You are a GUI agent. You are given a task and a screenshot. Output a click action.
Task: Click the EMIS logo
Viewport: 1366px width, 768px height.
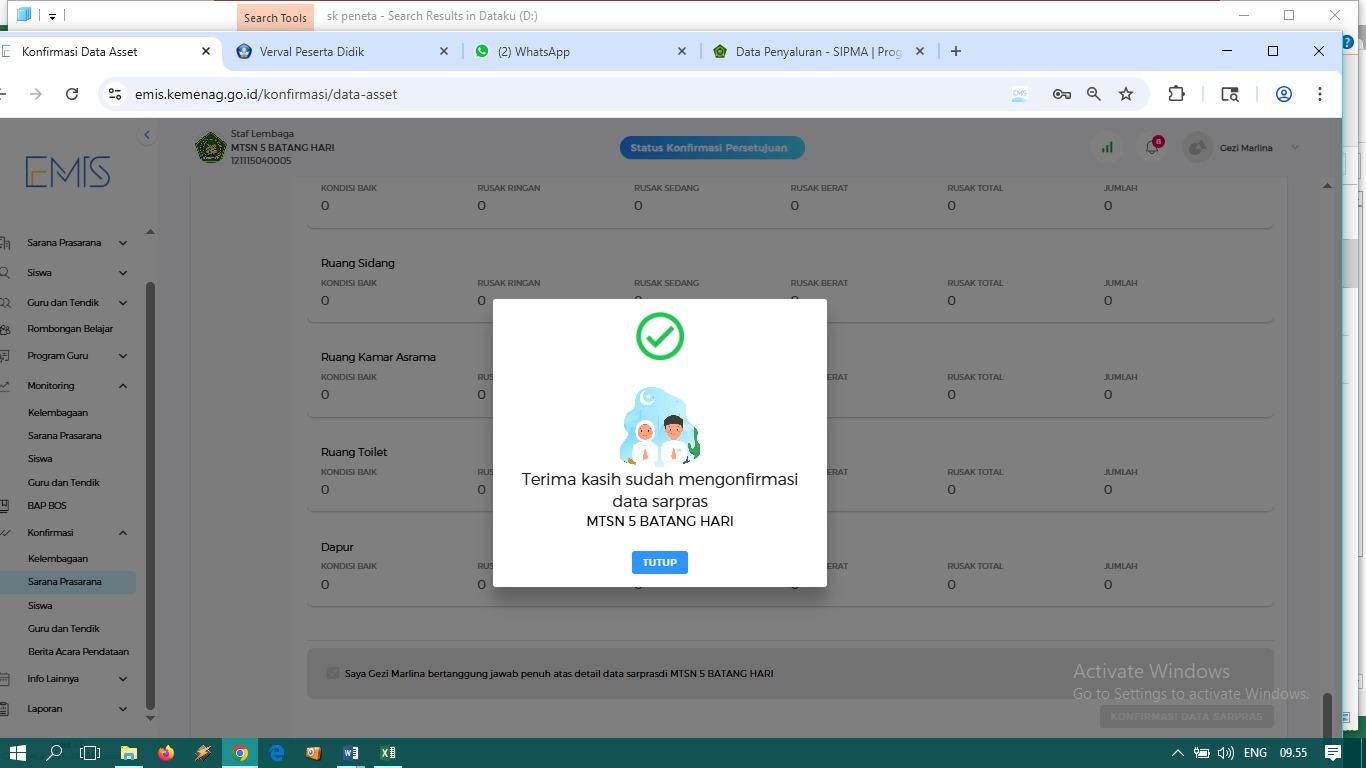[68, 172]
